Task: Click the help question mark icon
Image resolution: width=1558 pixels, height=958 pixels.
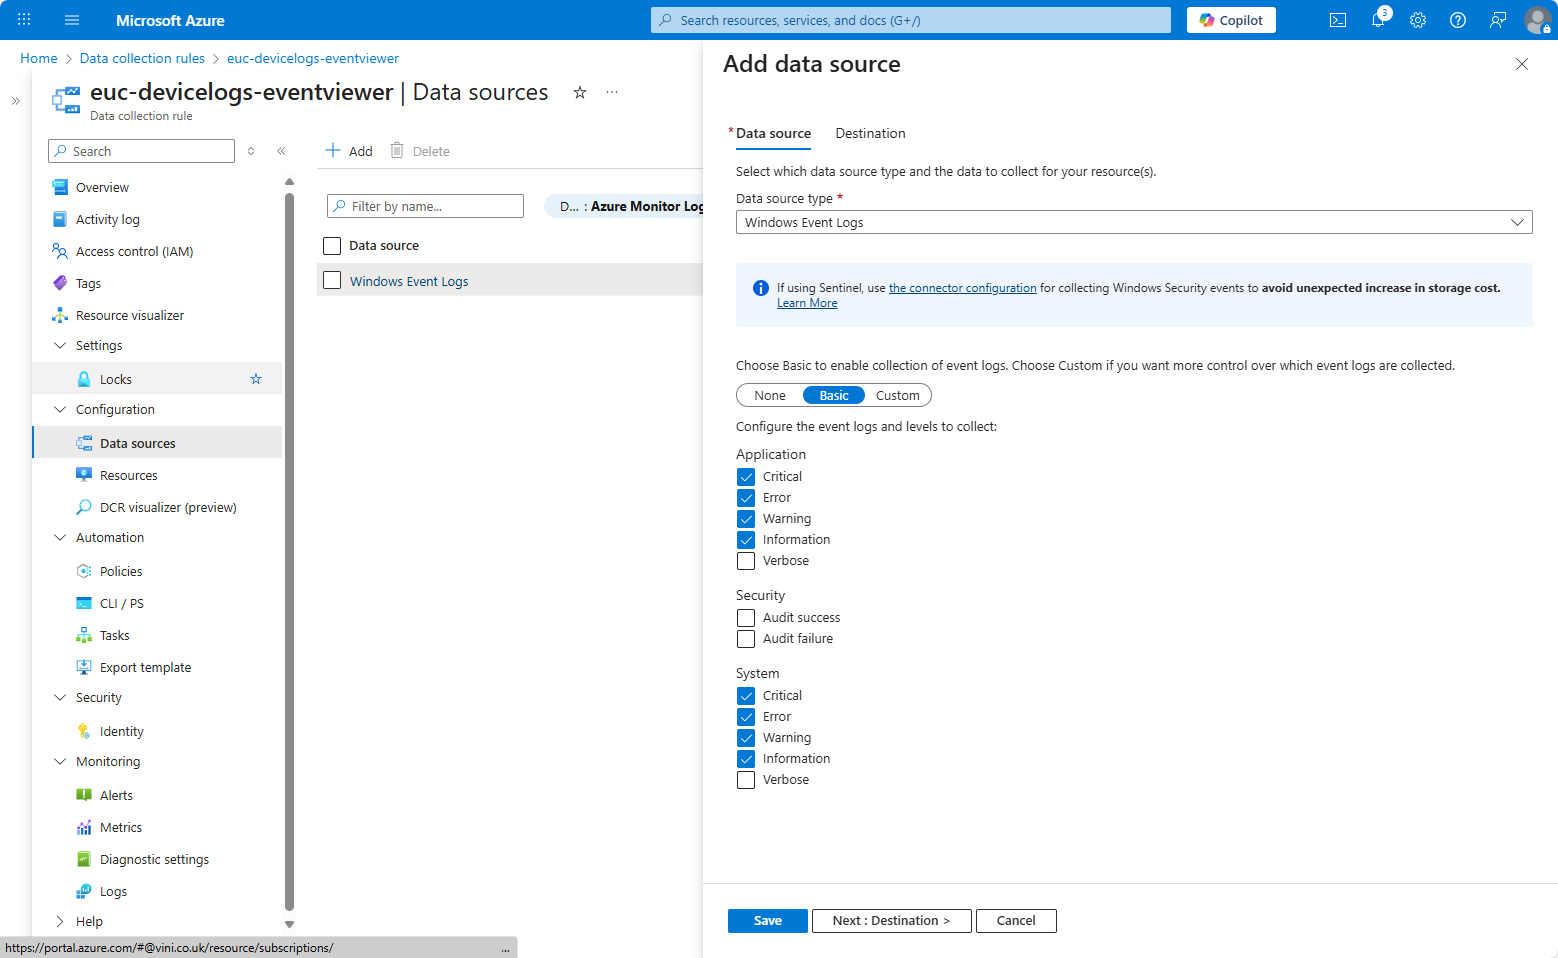Action: pyautogui.click(x=1457, y=20)
